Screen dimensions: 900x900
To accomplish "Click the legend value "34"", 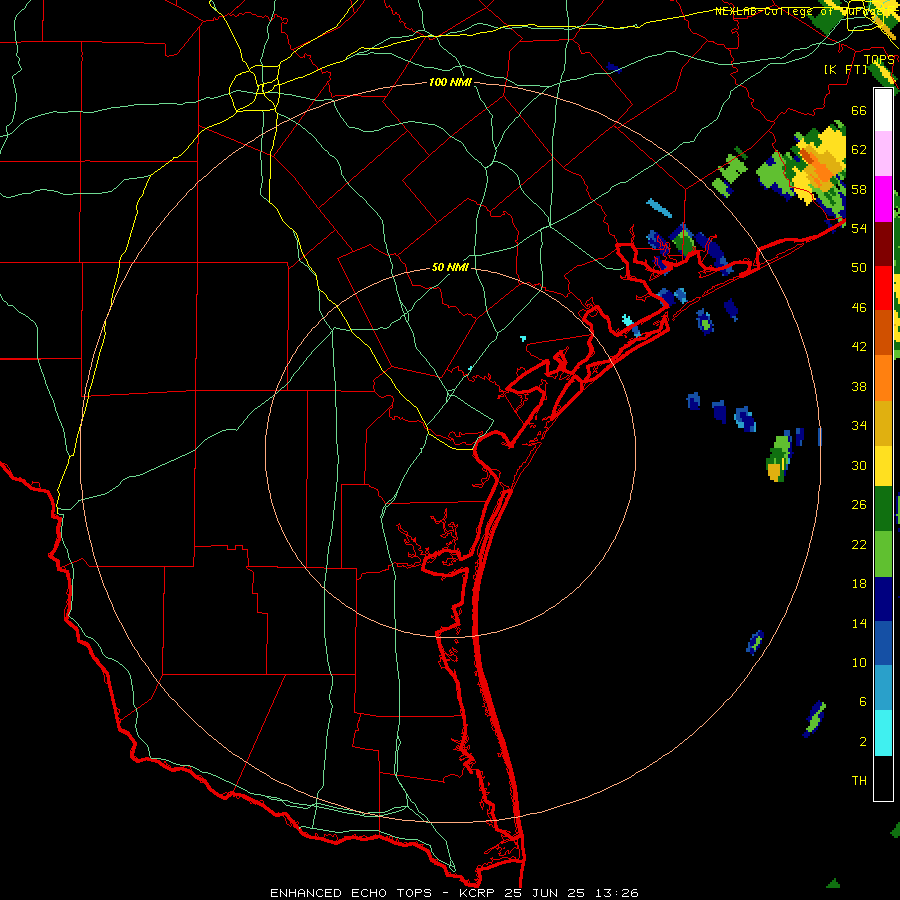I will 859,426.
